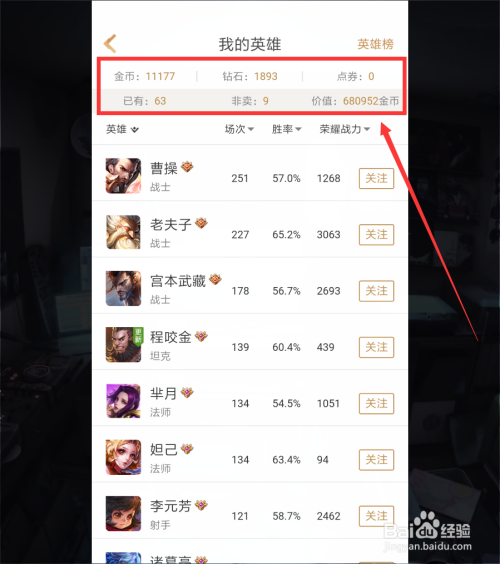Tap 芈月 hero portrait

[123, 401]
